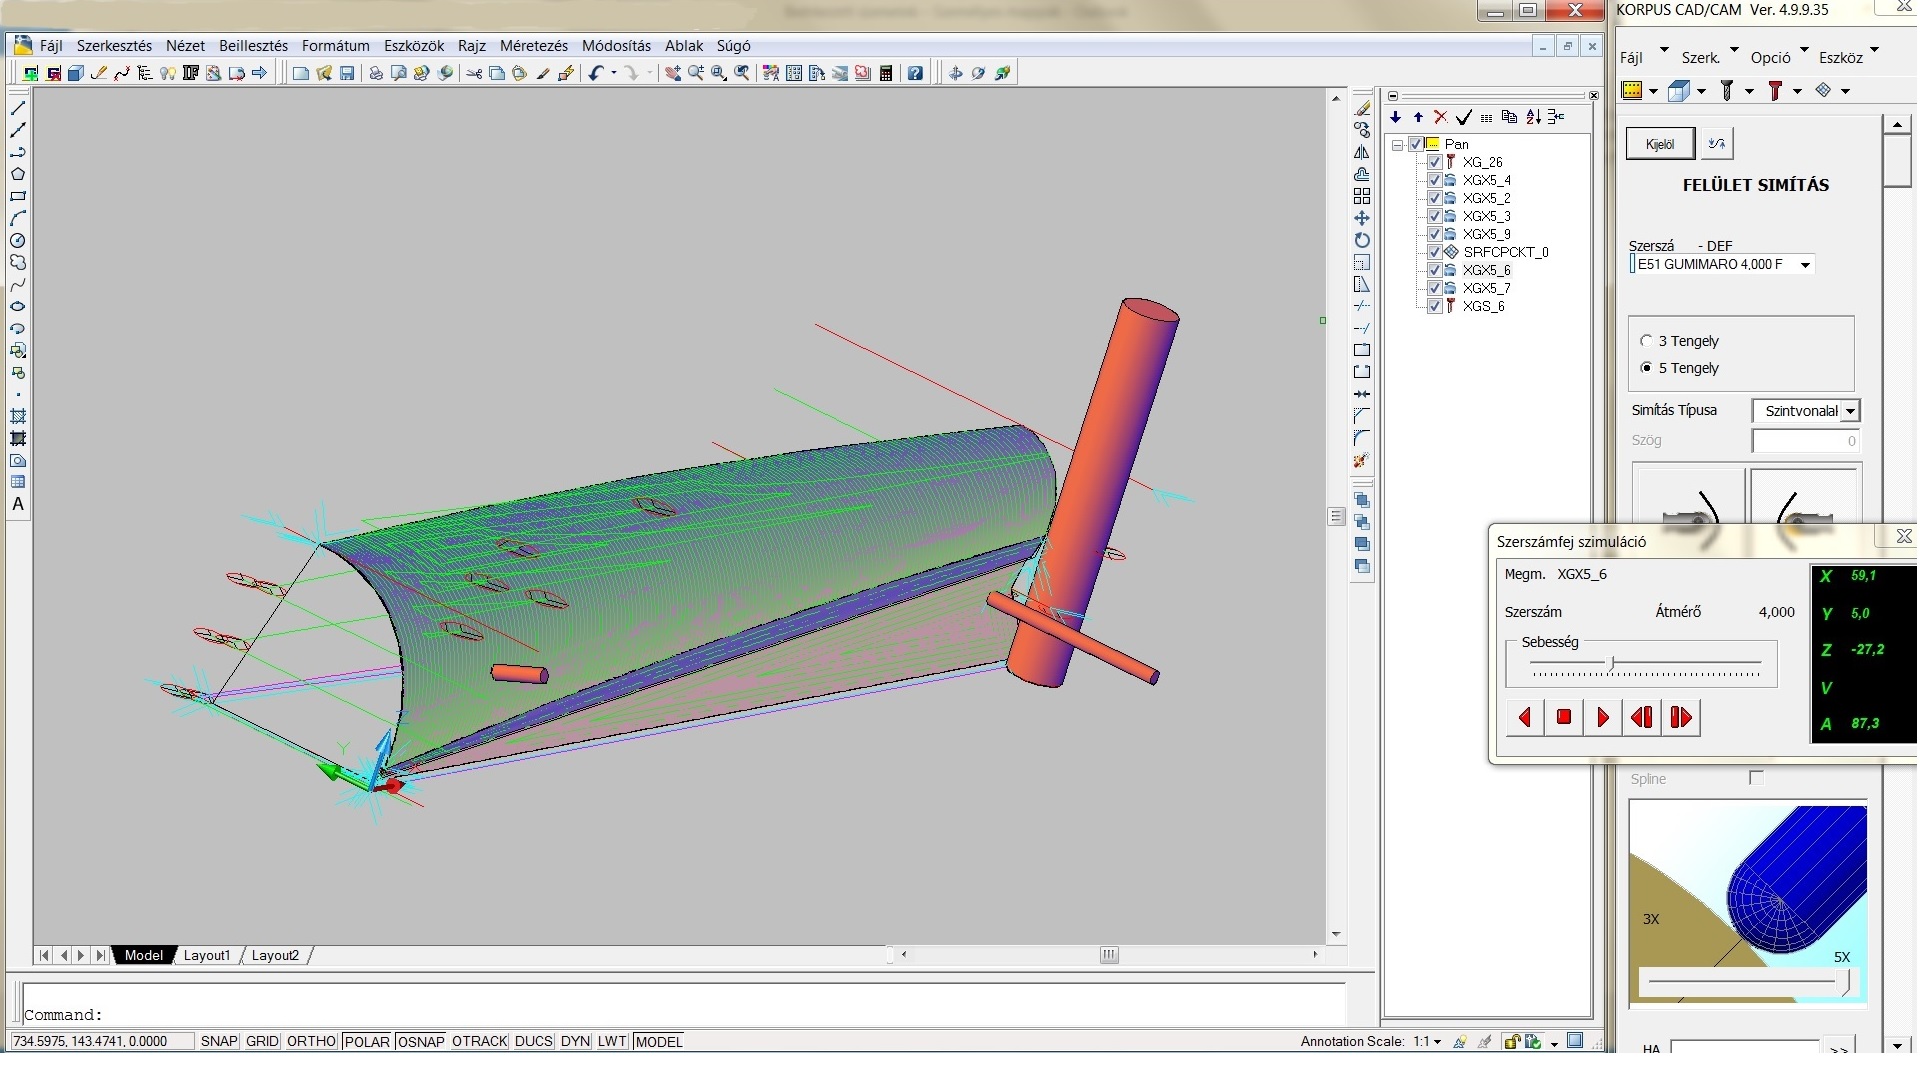Screen dimensions: 1920x1070
Task: Click the Save floppy disk icon
Action: [347, 73]
